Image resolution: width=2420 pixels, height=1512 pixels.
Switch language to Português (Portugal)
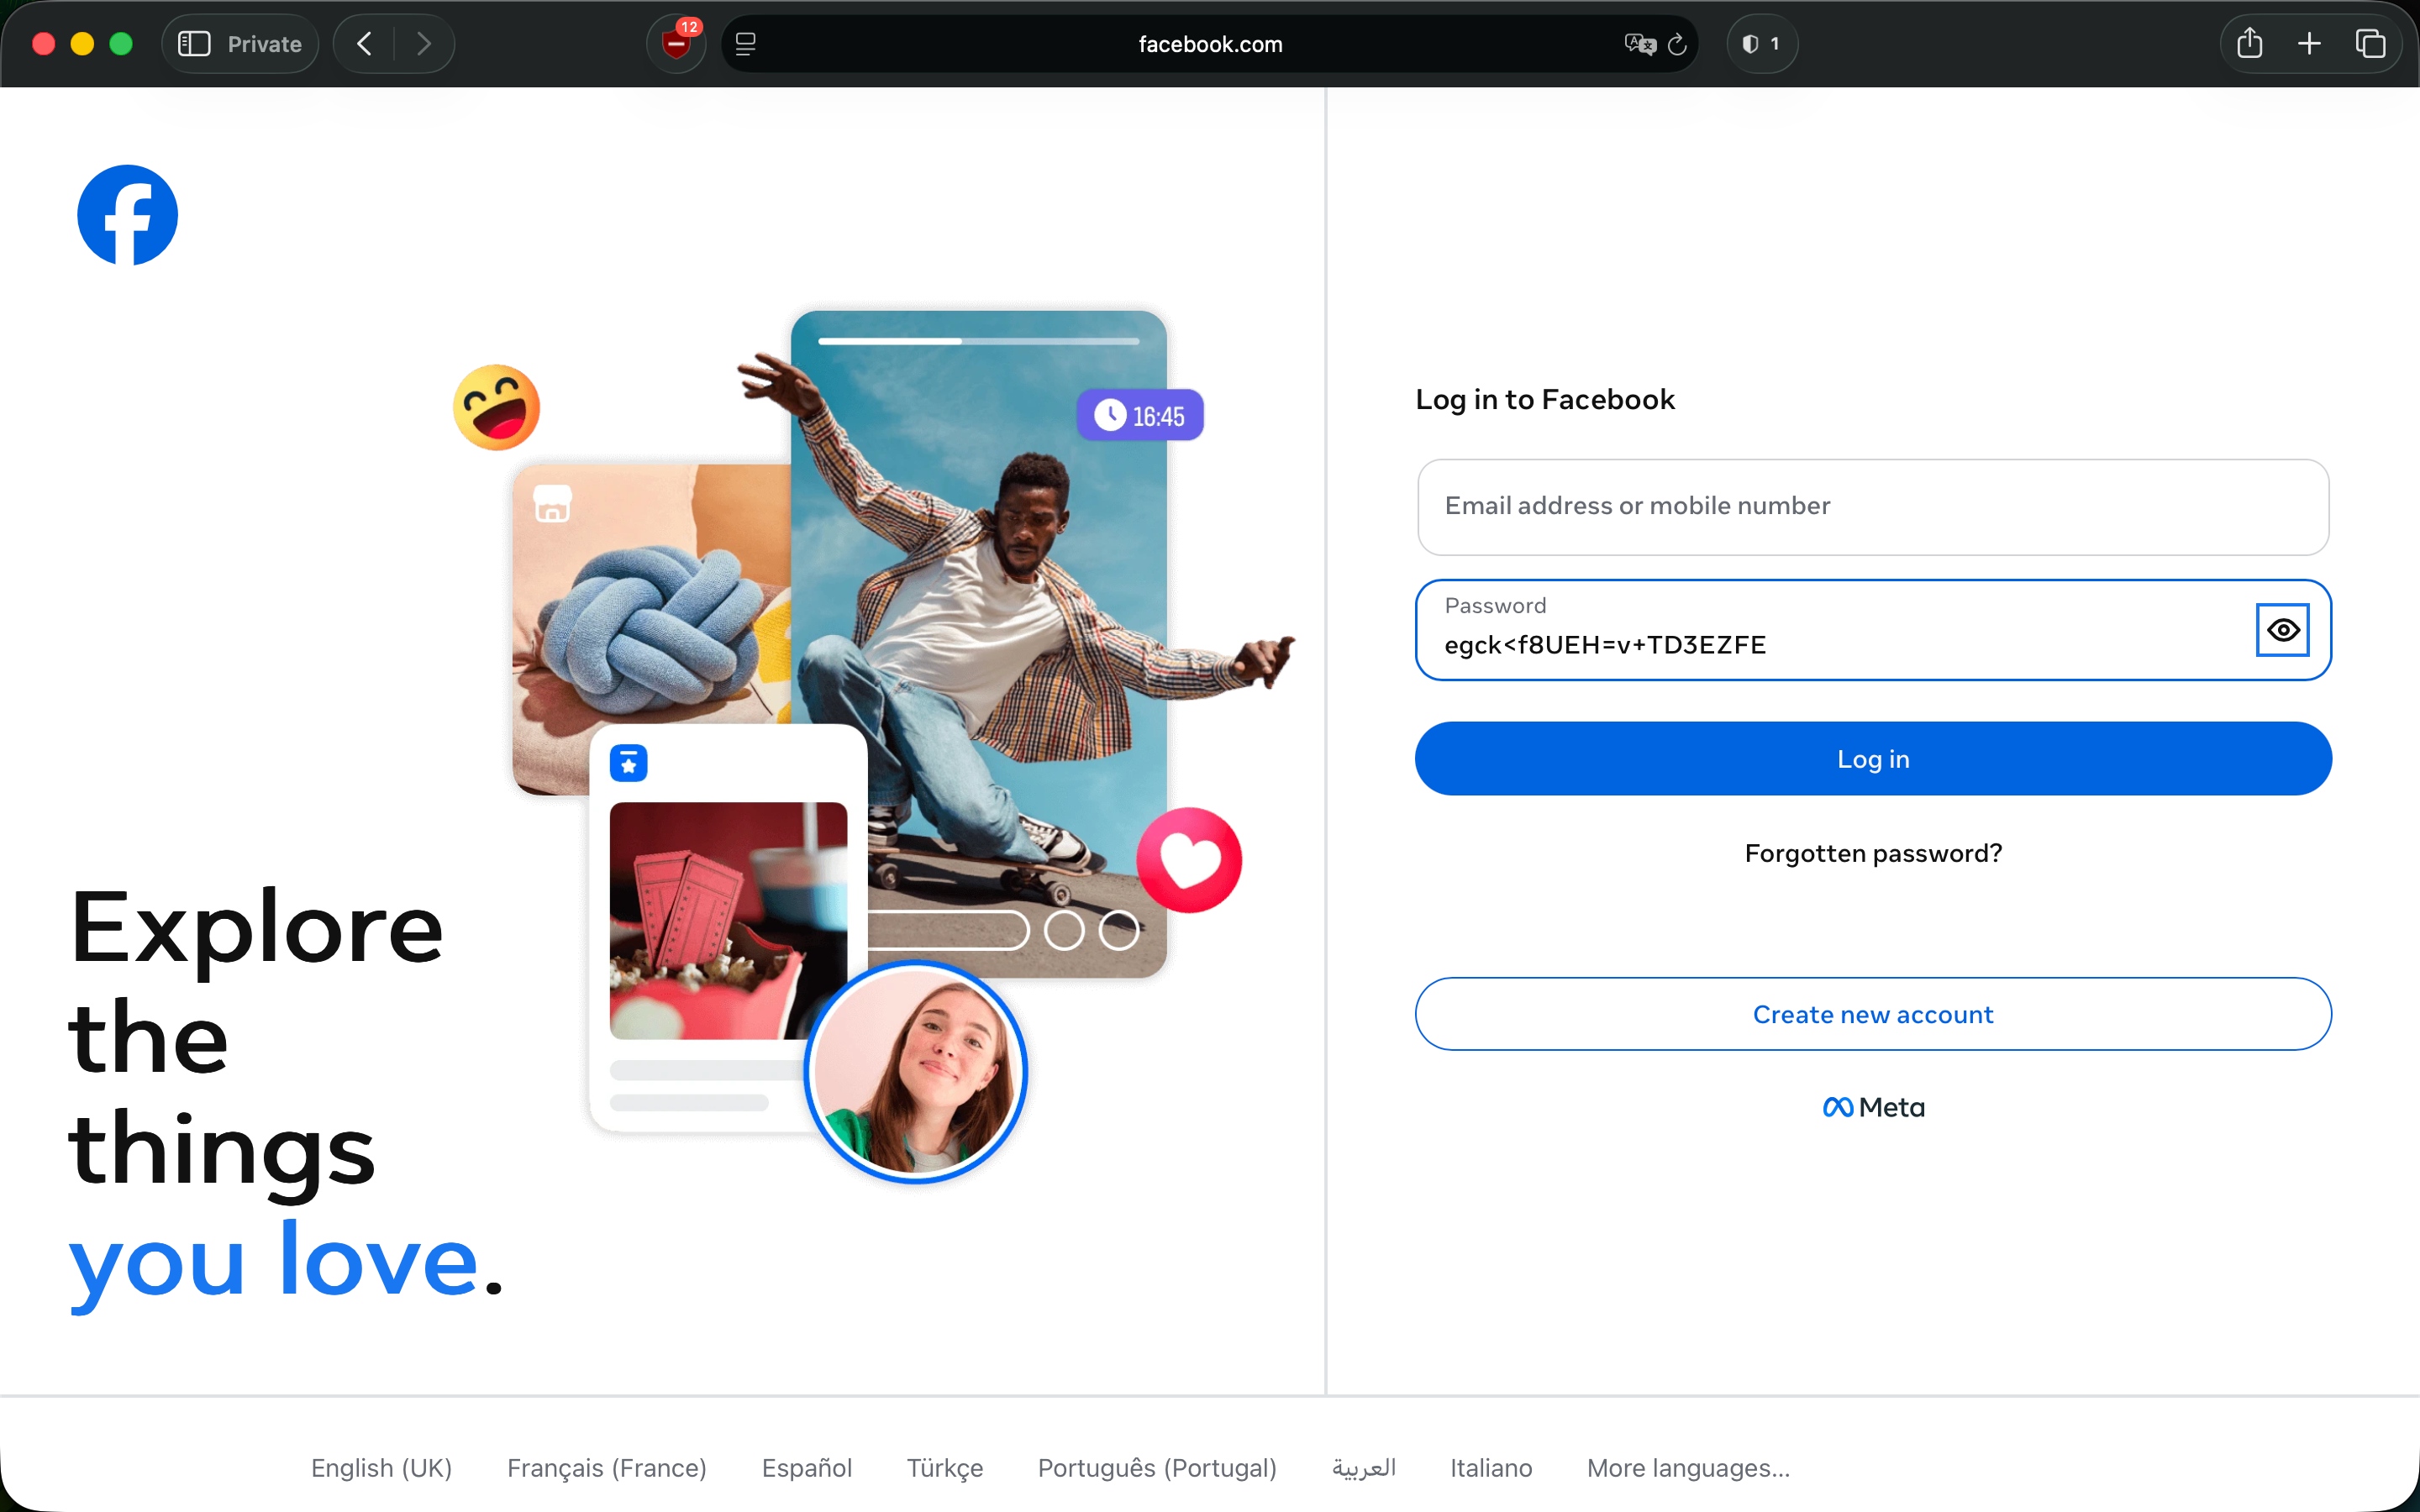point(1157,1468)
